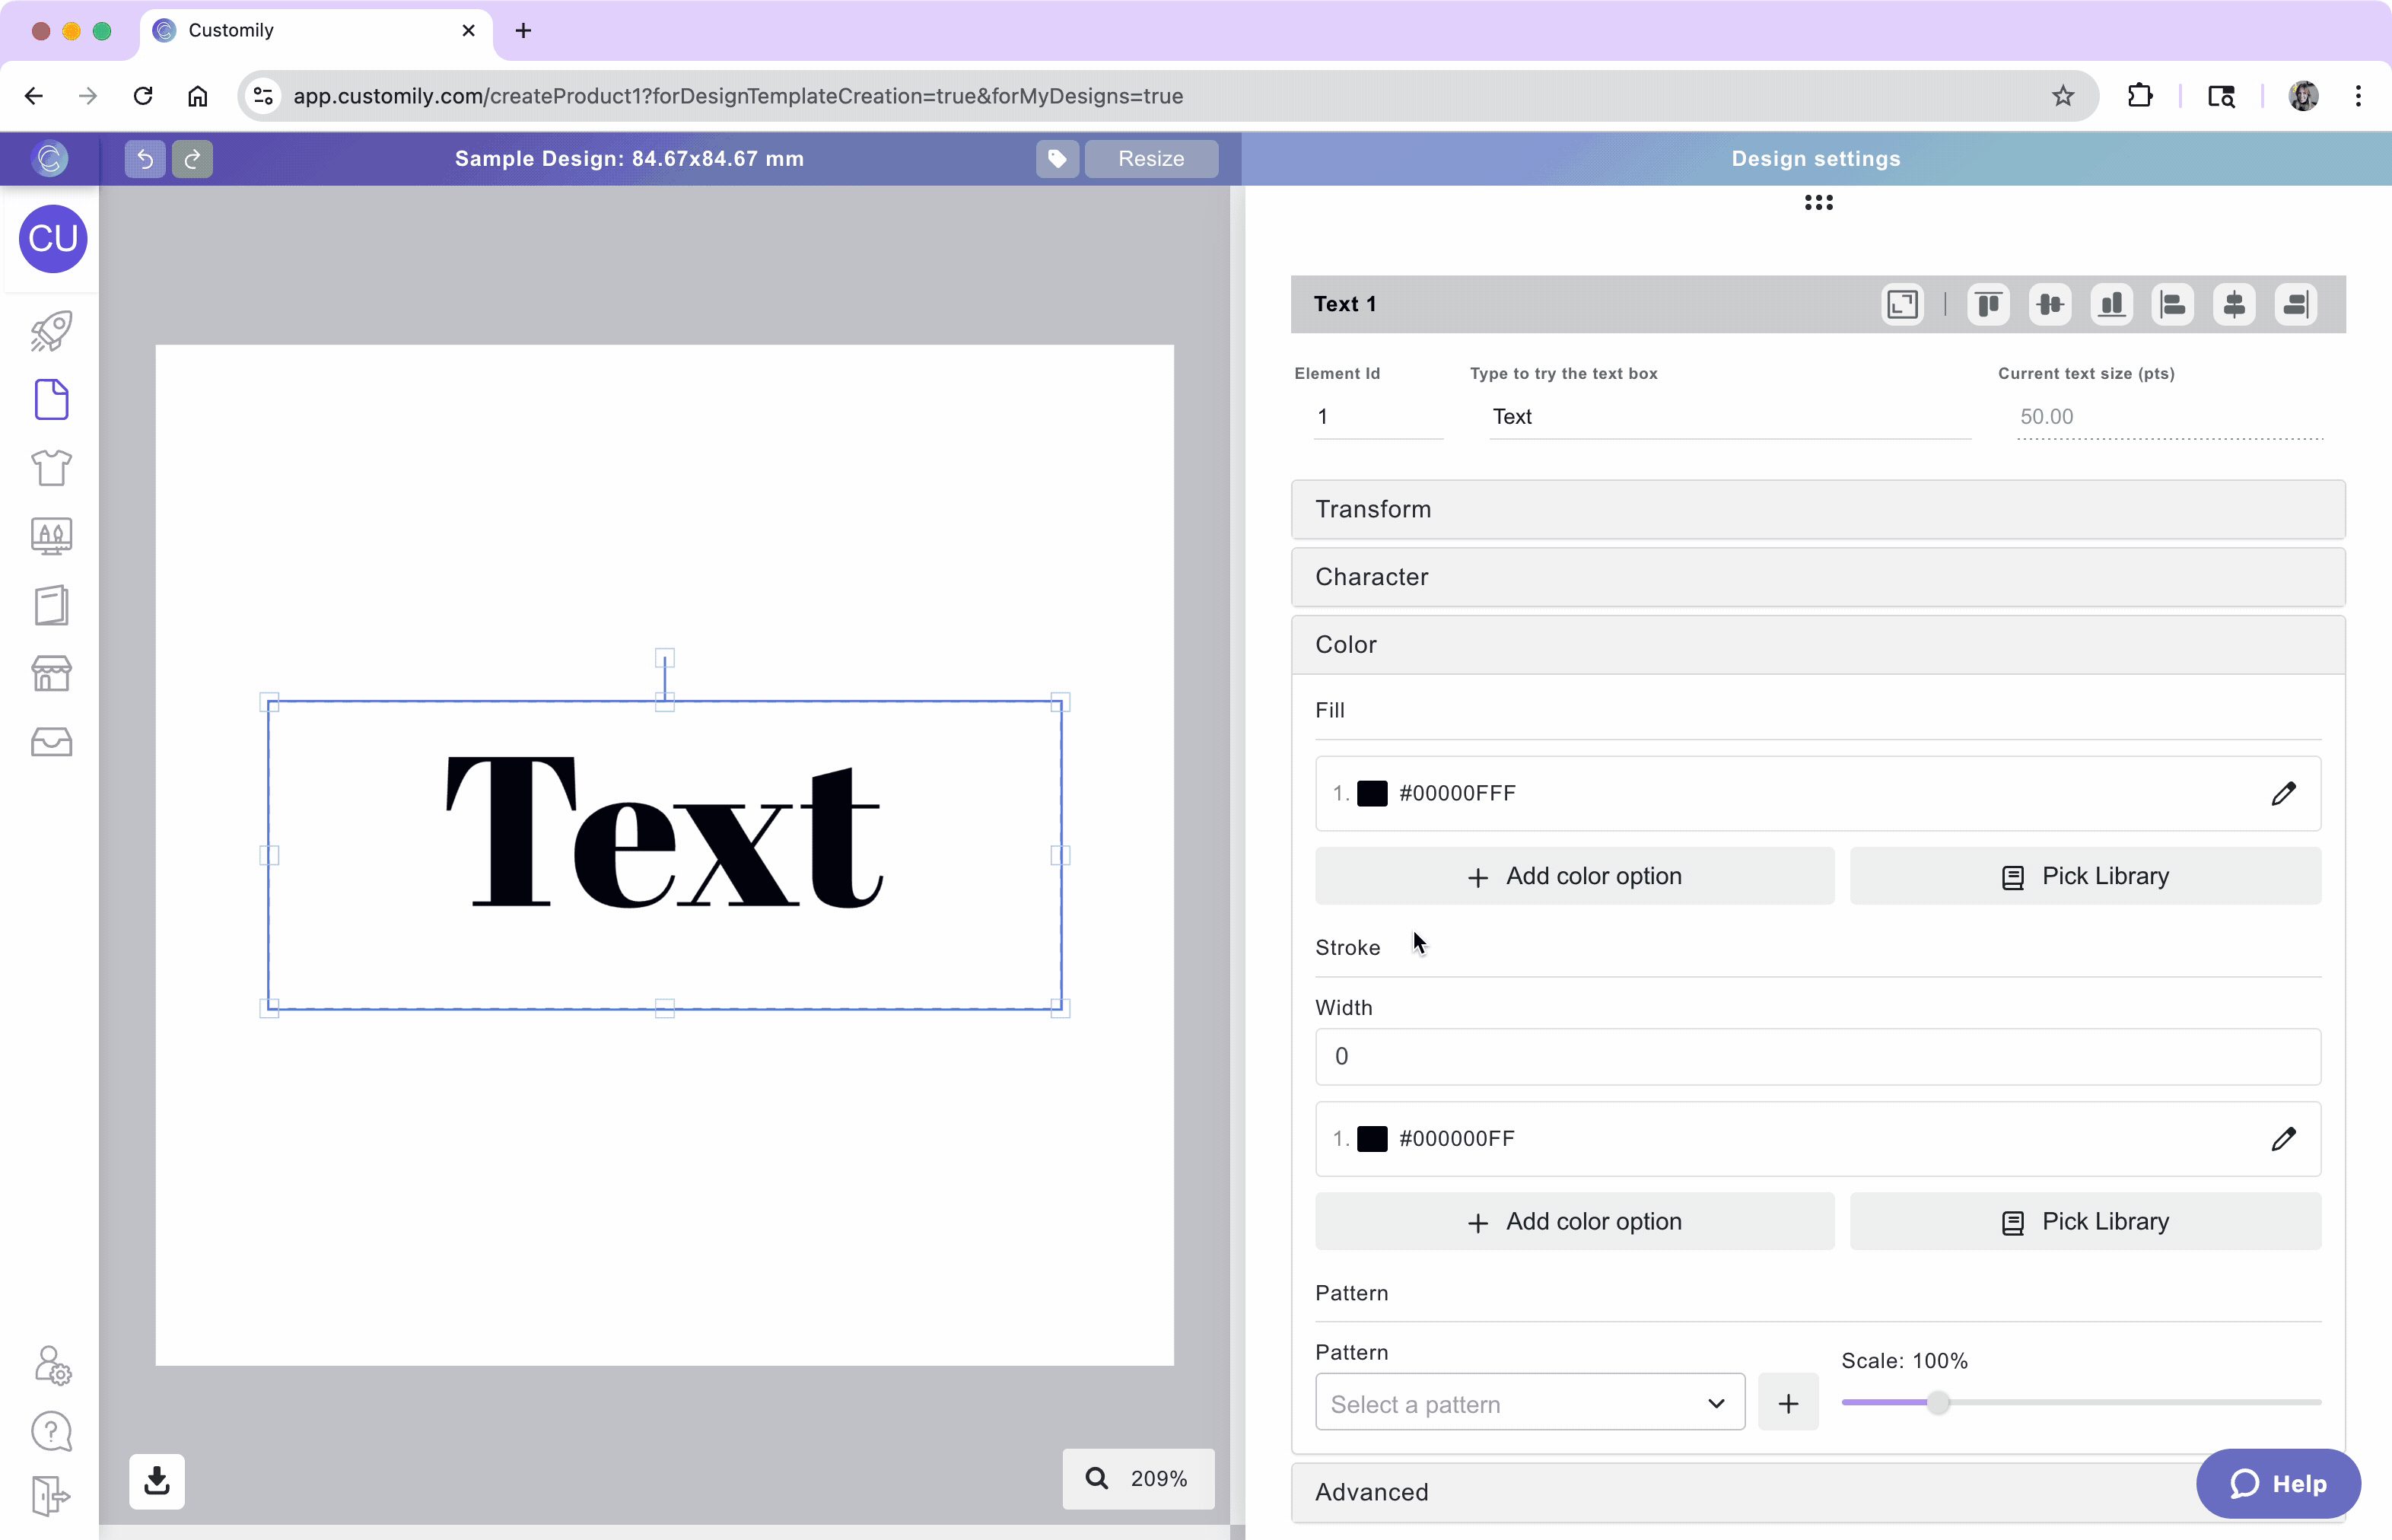The width and height of the screenshot is (2392, 1540).
Task: Expand the Character section
Action: pyautogui.click(x=1817, y=577)
